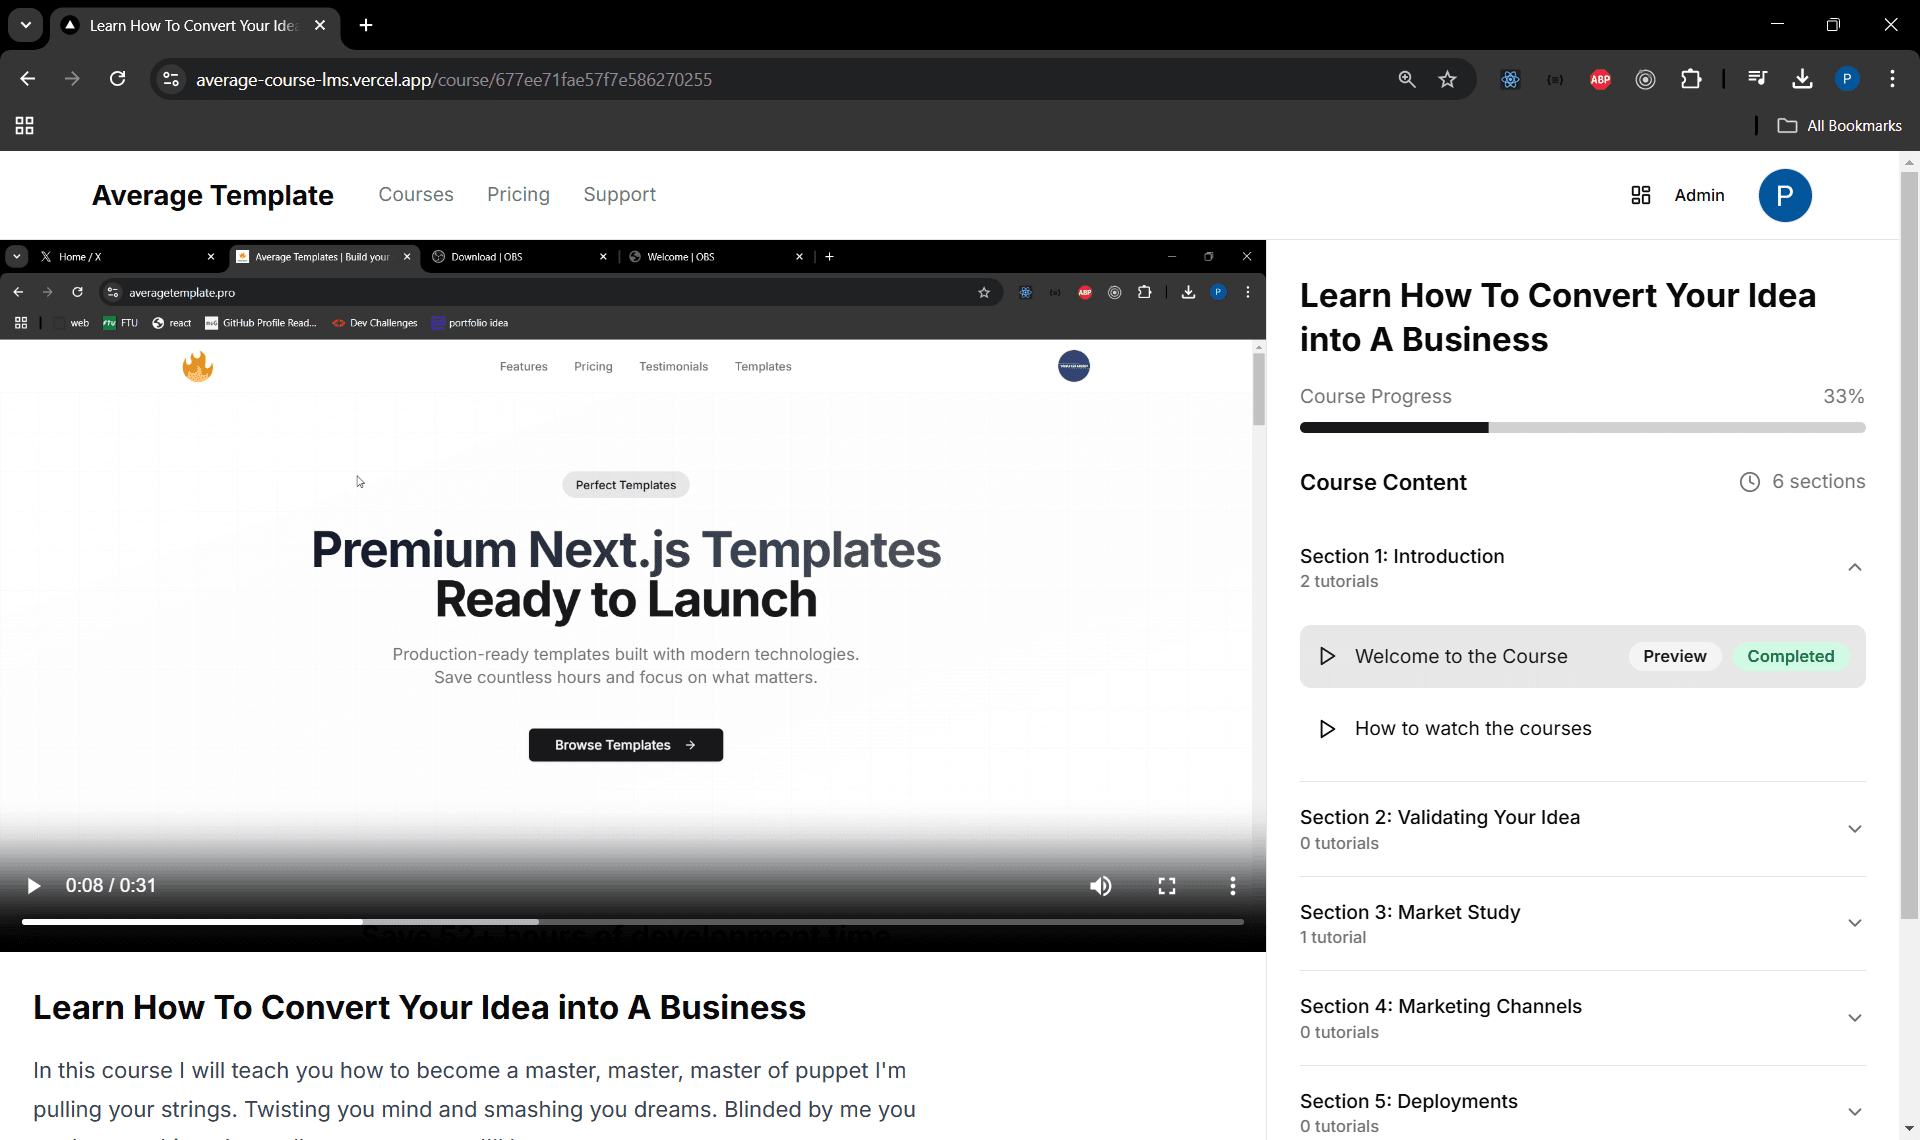Click the Completed badge

(1790, 656)
